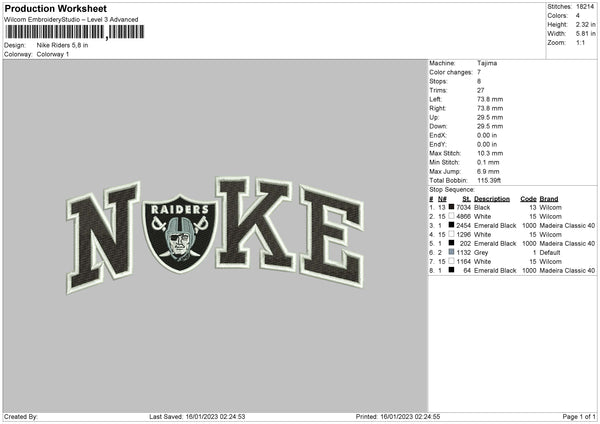Click 'Wilcom EmbroideryStudio – Level 3 Advanced' text
Screen dimensions: 600x424
click(71, 20)
